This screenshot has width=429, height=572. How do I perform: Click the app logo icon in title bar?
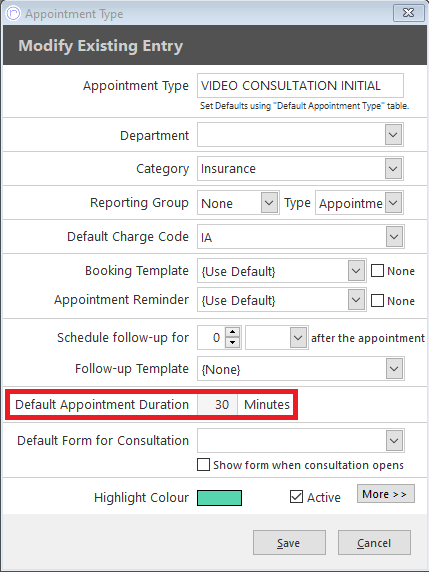coord(13,13)
